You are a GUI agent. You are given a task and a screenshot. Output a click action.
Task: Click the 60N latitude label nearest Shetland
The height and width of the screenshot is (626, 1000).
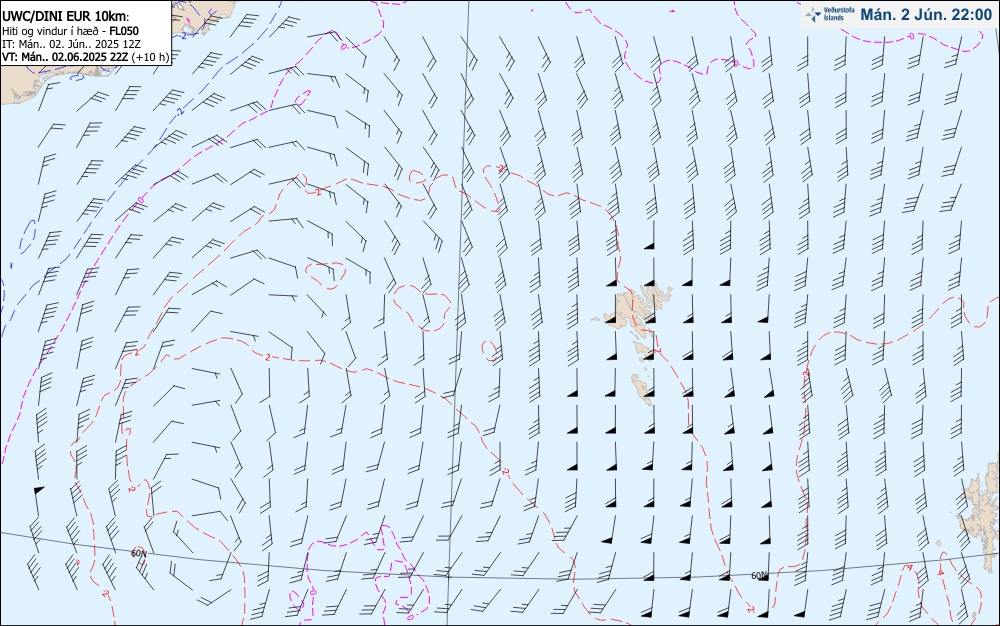pyautogui.click(x=759, y=576)
